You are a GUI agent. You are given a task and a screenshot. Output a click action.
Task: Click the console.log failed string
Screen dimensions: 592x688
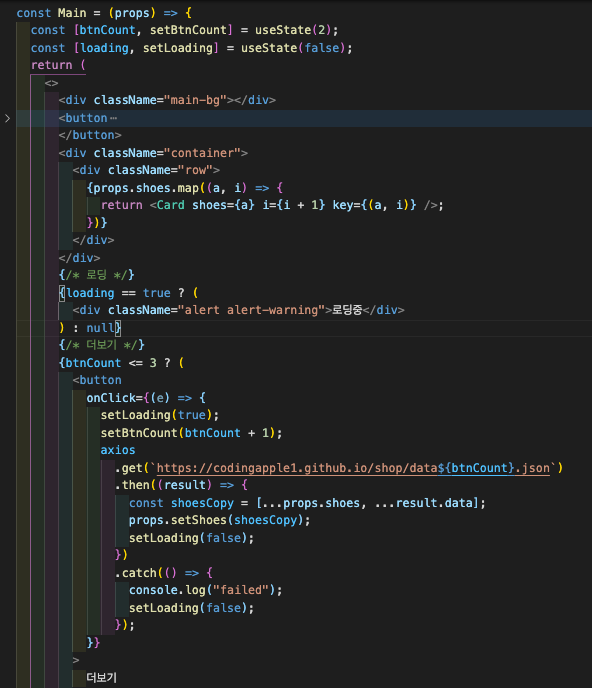[x=240, y=590]
